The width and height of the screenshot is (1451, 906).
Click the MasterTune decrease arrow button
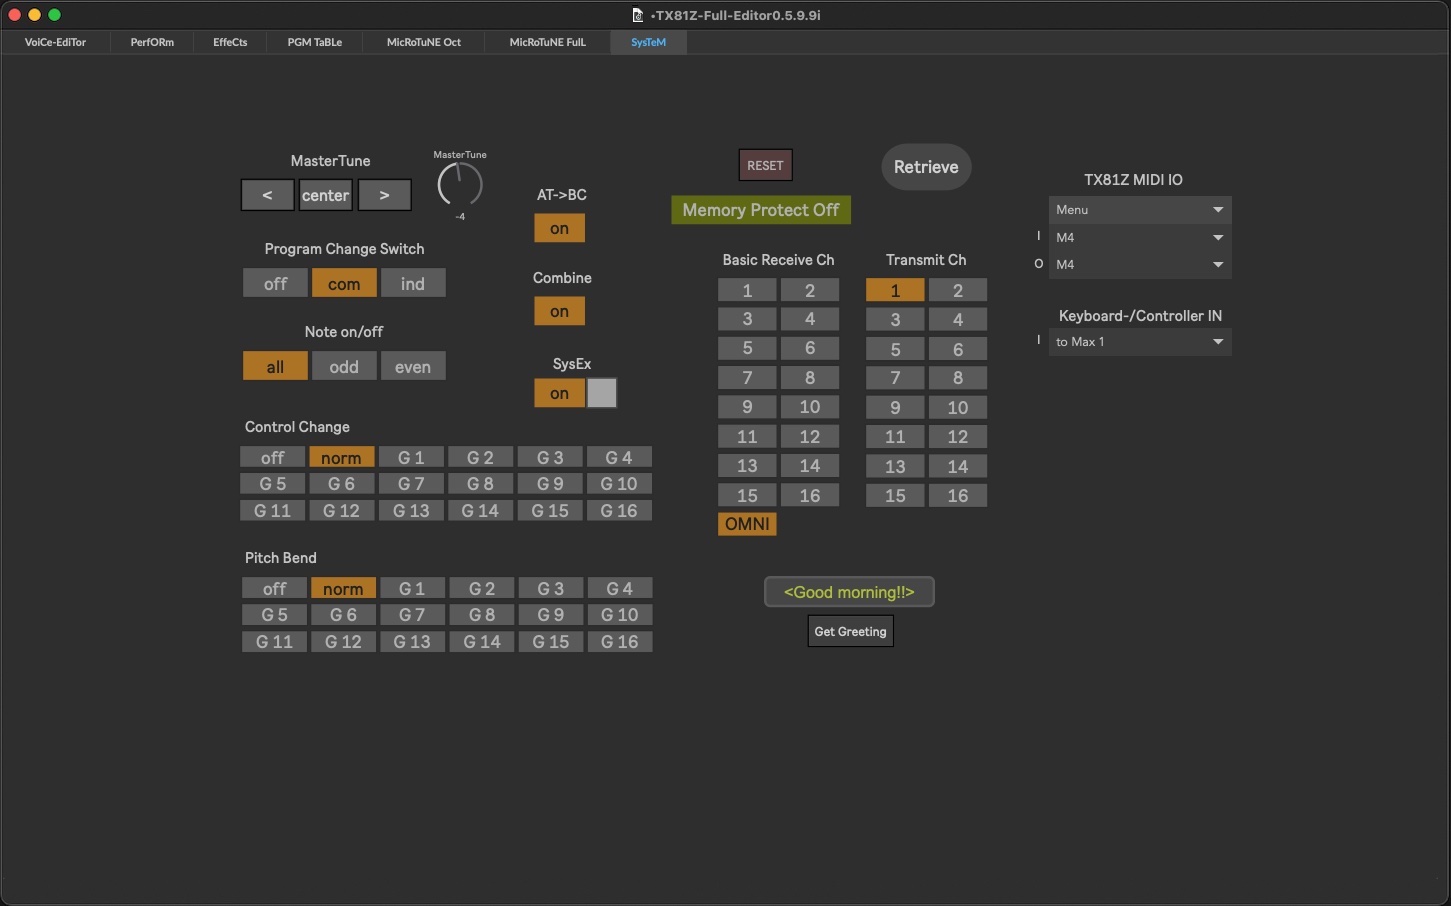pyautogui.click(x=267, y=195)
